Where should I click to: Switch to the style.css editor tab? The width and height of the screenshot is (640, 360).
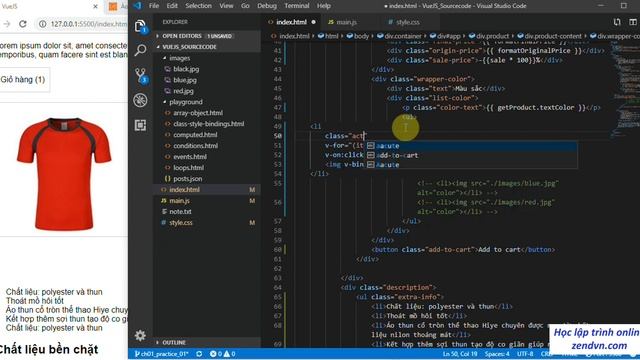[x=407, y=22]
